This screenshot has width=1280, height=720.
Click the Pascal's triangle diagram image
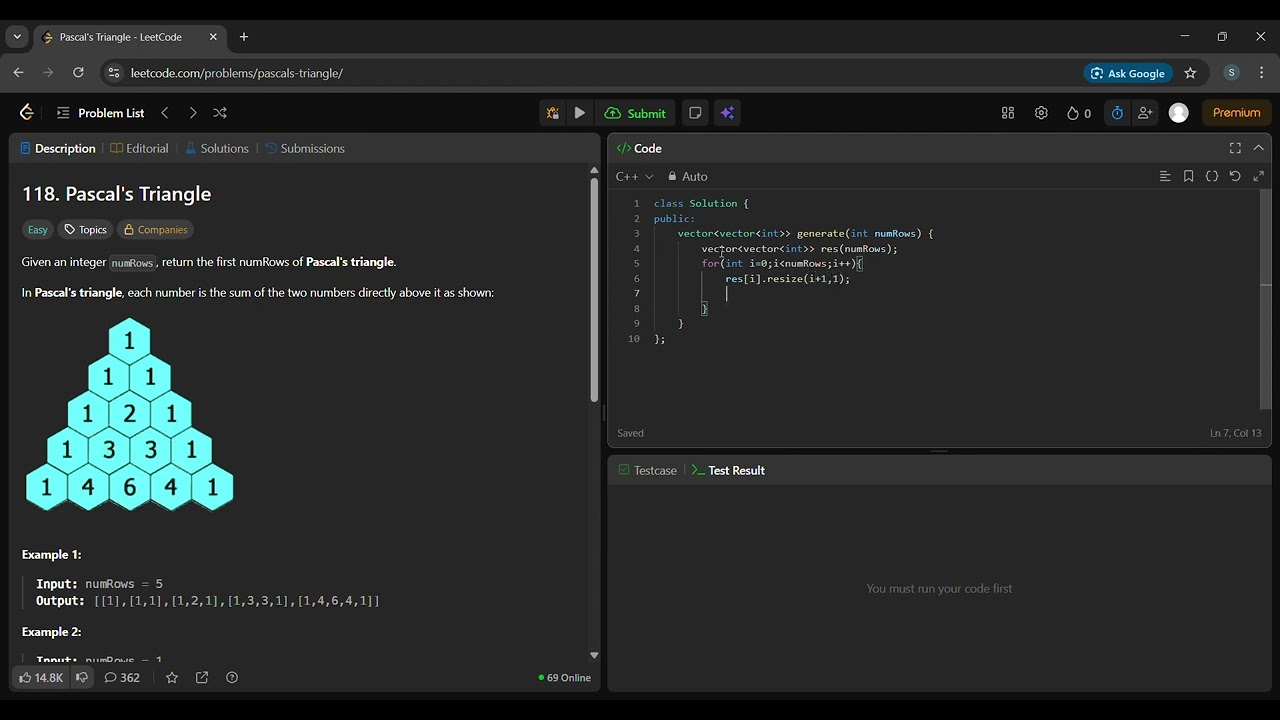129,415
